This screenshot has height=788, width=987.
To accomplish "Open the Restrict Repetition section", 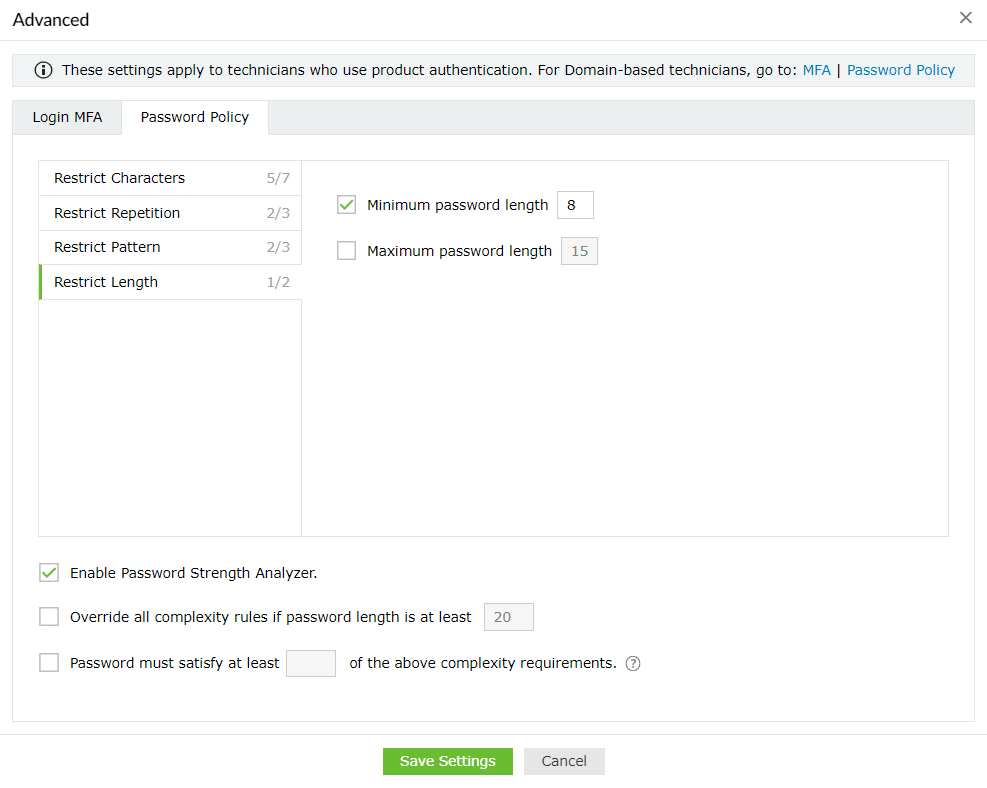I will (170, 213).
